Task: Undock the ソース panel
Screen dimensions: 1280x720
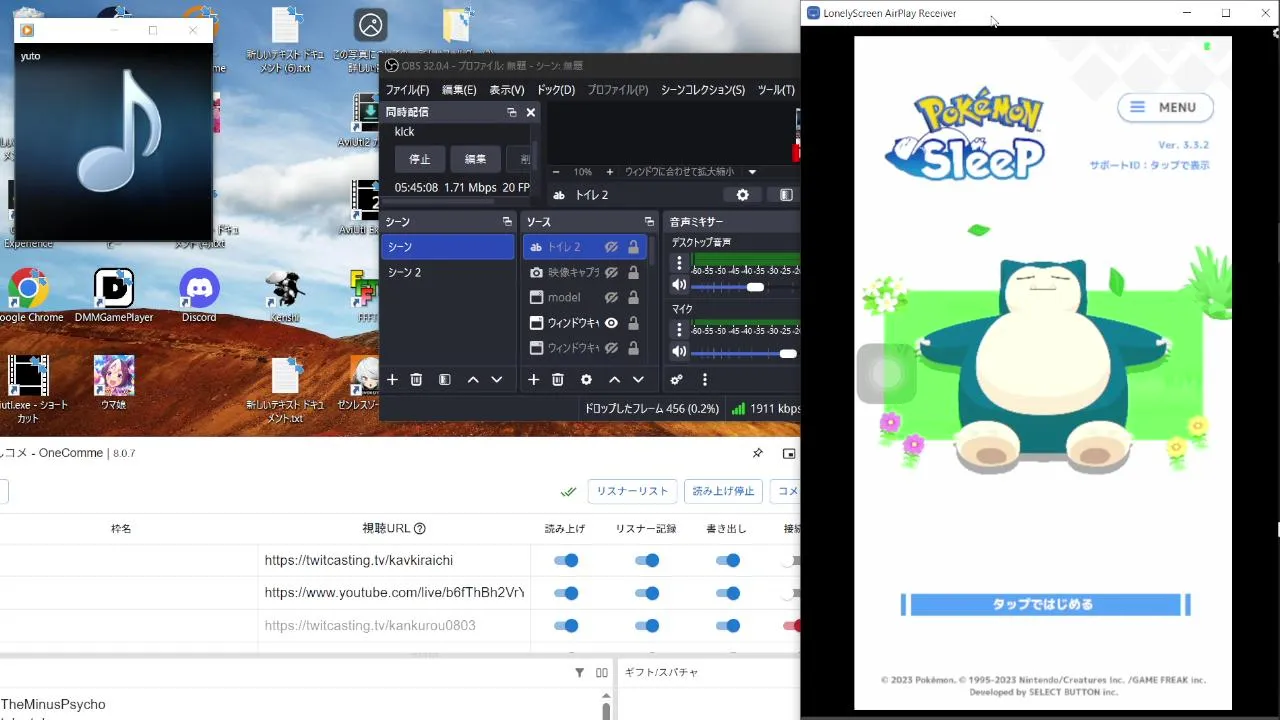Action: point(649,222)
